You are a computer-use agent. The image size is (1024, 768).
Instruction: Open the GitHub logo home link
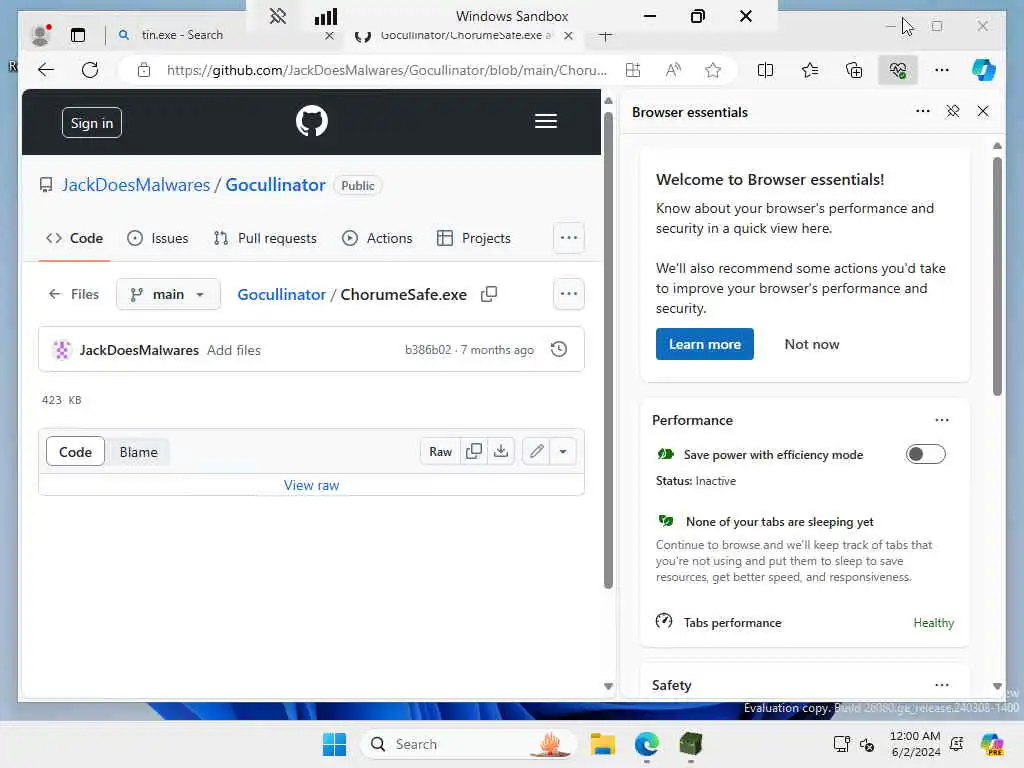pos(312,121)
